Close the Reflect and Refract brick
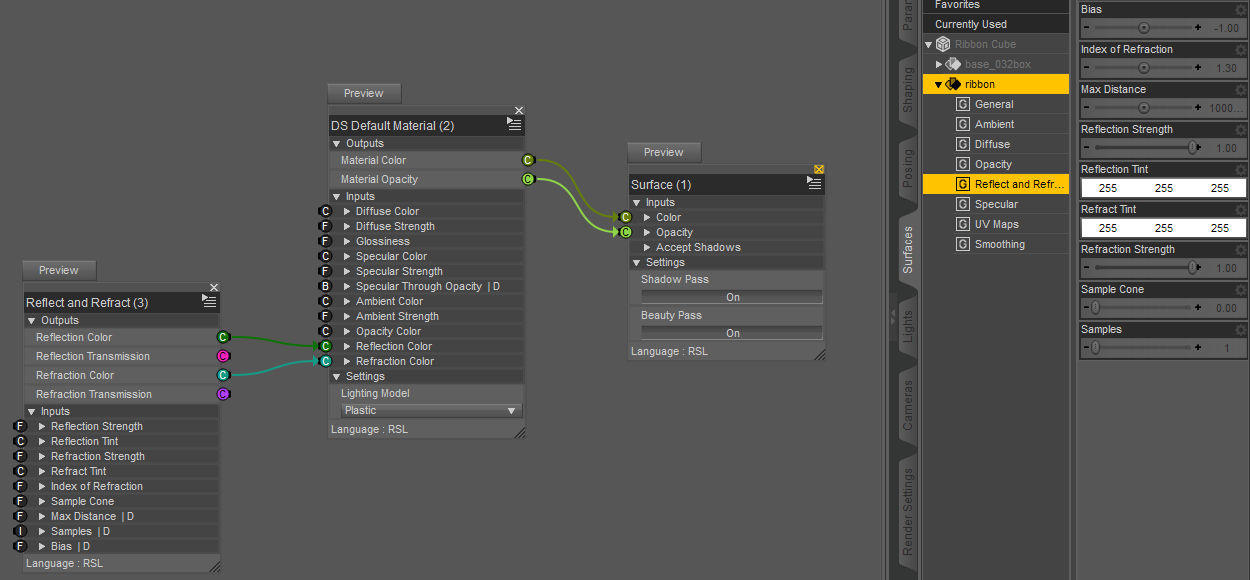Screen dimensions: 1250x580 [214, 287]
